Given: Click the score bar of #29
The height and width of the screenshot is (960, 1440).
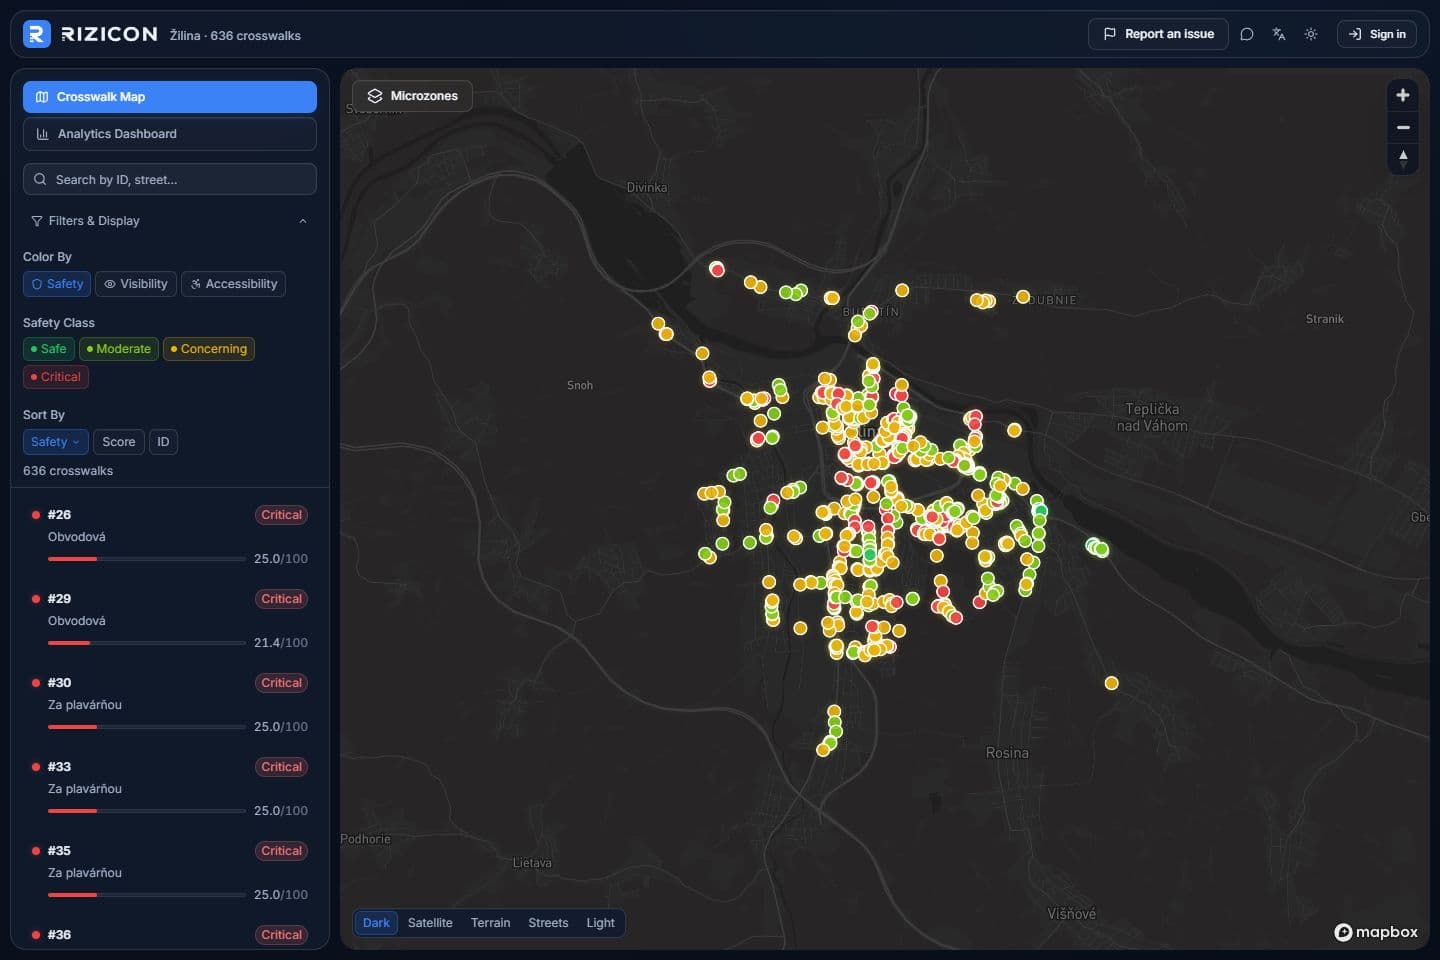Looking at the screenshot, I should pyautogui.click(x=147, y=643).
